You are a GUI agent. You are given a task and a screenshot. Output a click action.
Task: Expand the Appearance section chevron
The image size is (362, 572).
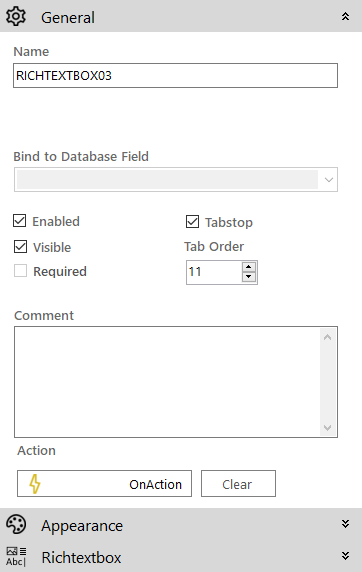coord(345,524)
